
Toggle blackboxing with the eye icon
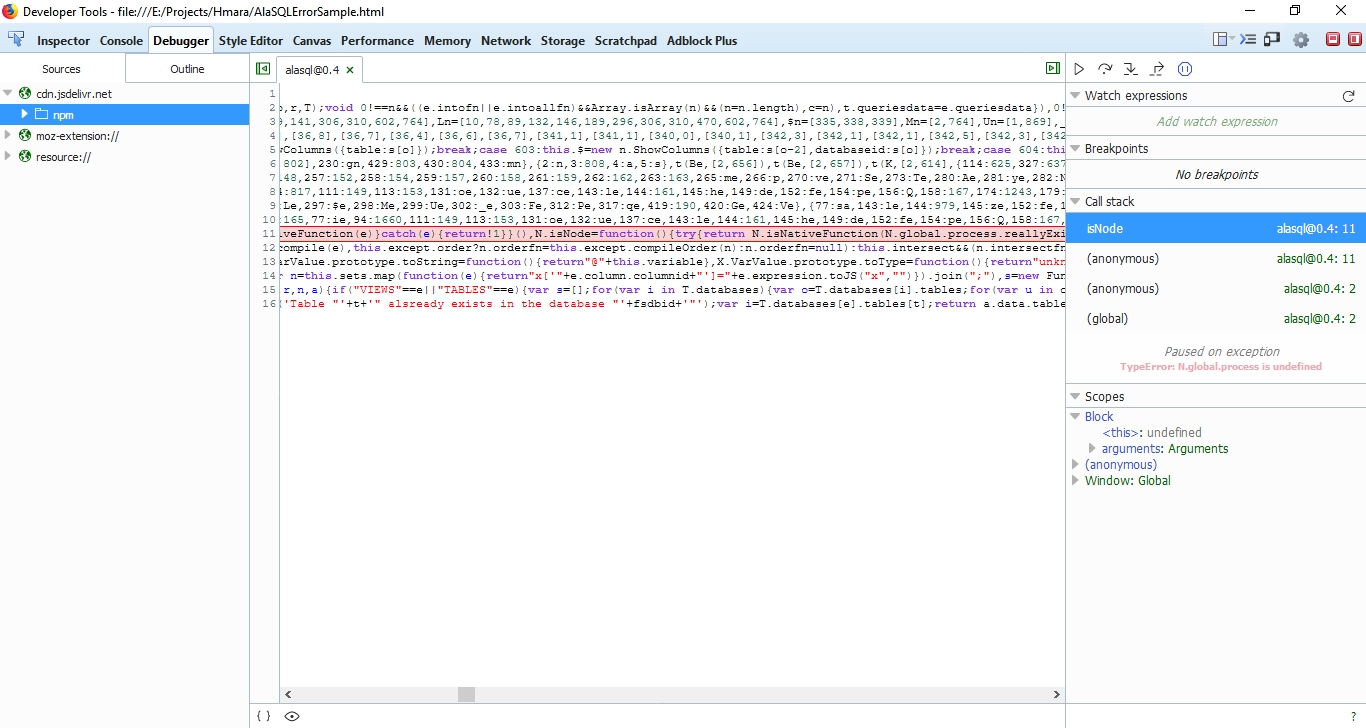[x=290, y=716]
